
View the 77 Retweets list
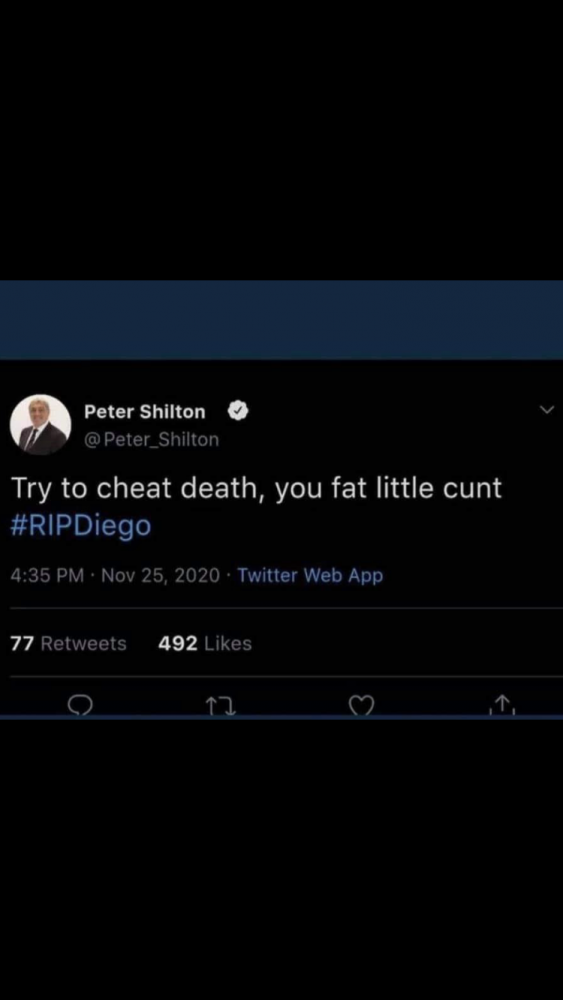pyautogui.click(x=69, y=643)
